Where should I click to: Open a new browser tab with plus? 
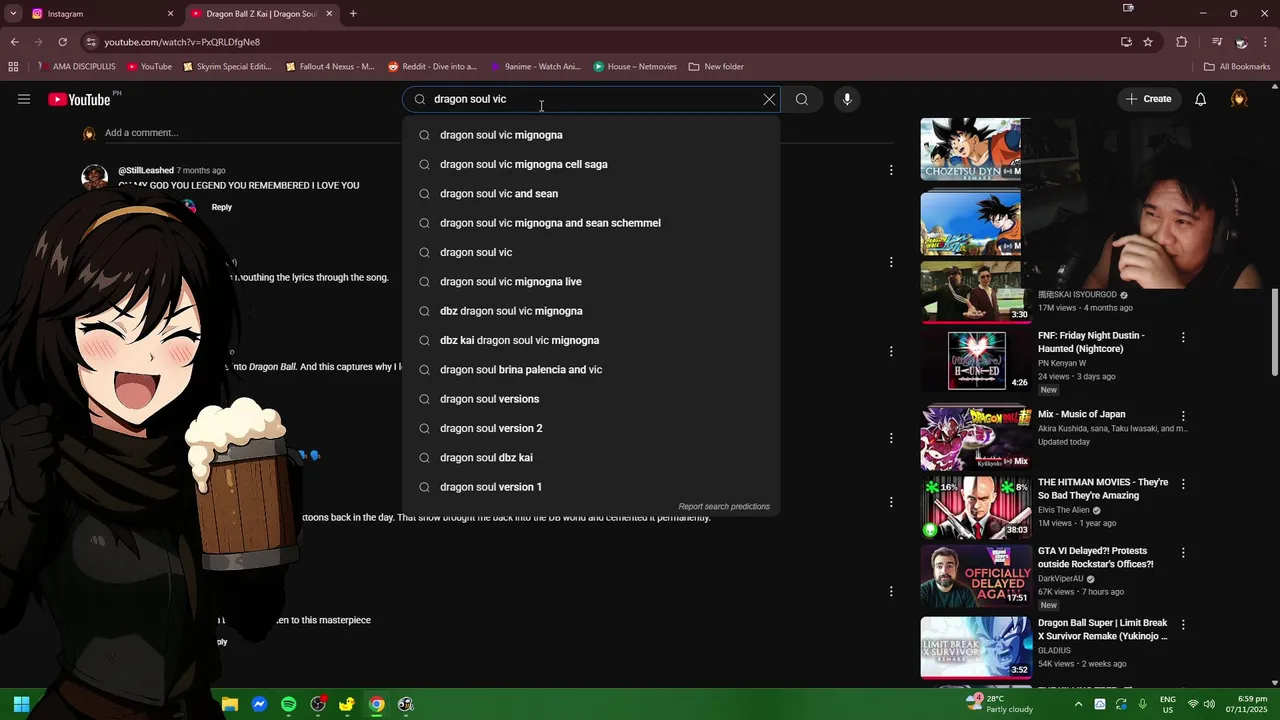coord(353,14)
